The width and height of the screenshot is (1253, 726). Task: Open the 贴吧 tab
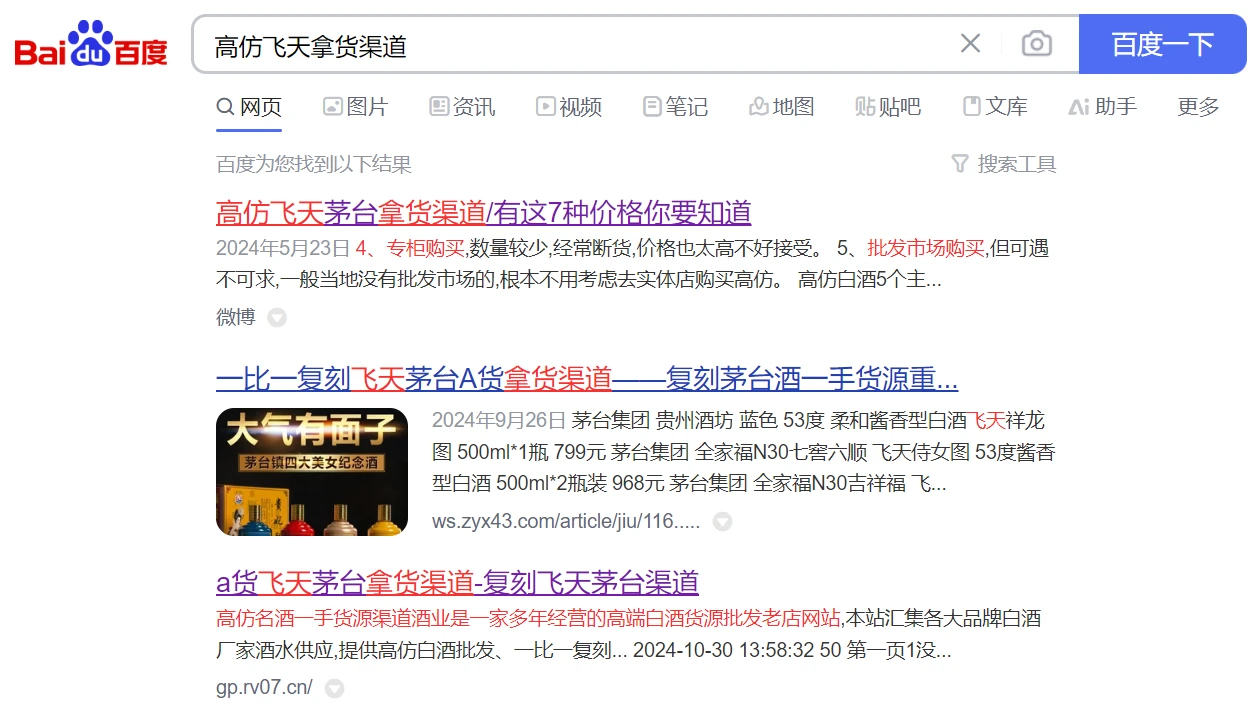888,106
